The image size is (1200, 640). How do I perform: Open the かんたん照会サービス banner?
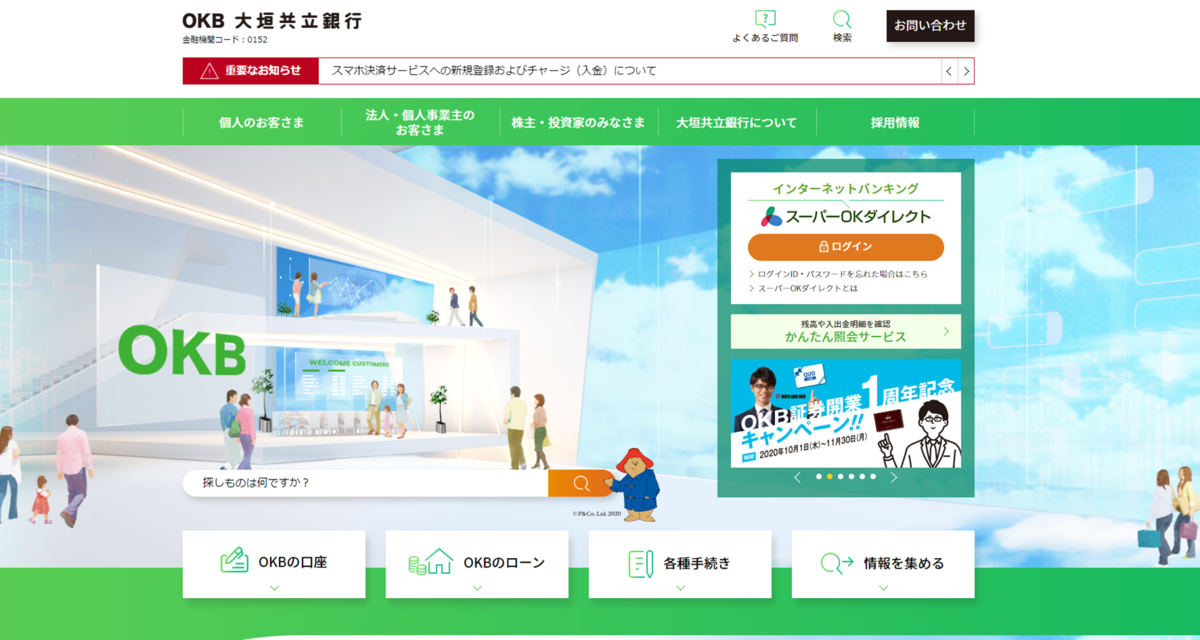[x=846, y=331]
